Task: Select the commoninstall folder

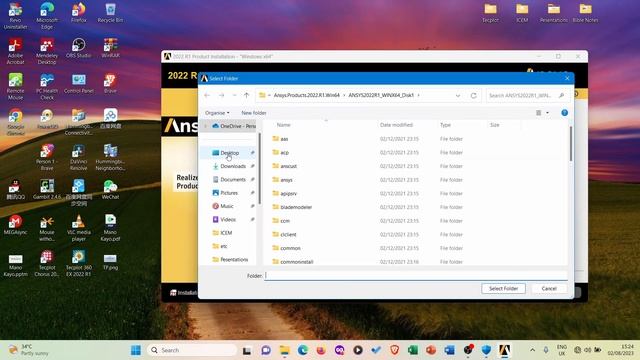Action: [297, 262]
